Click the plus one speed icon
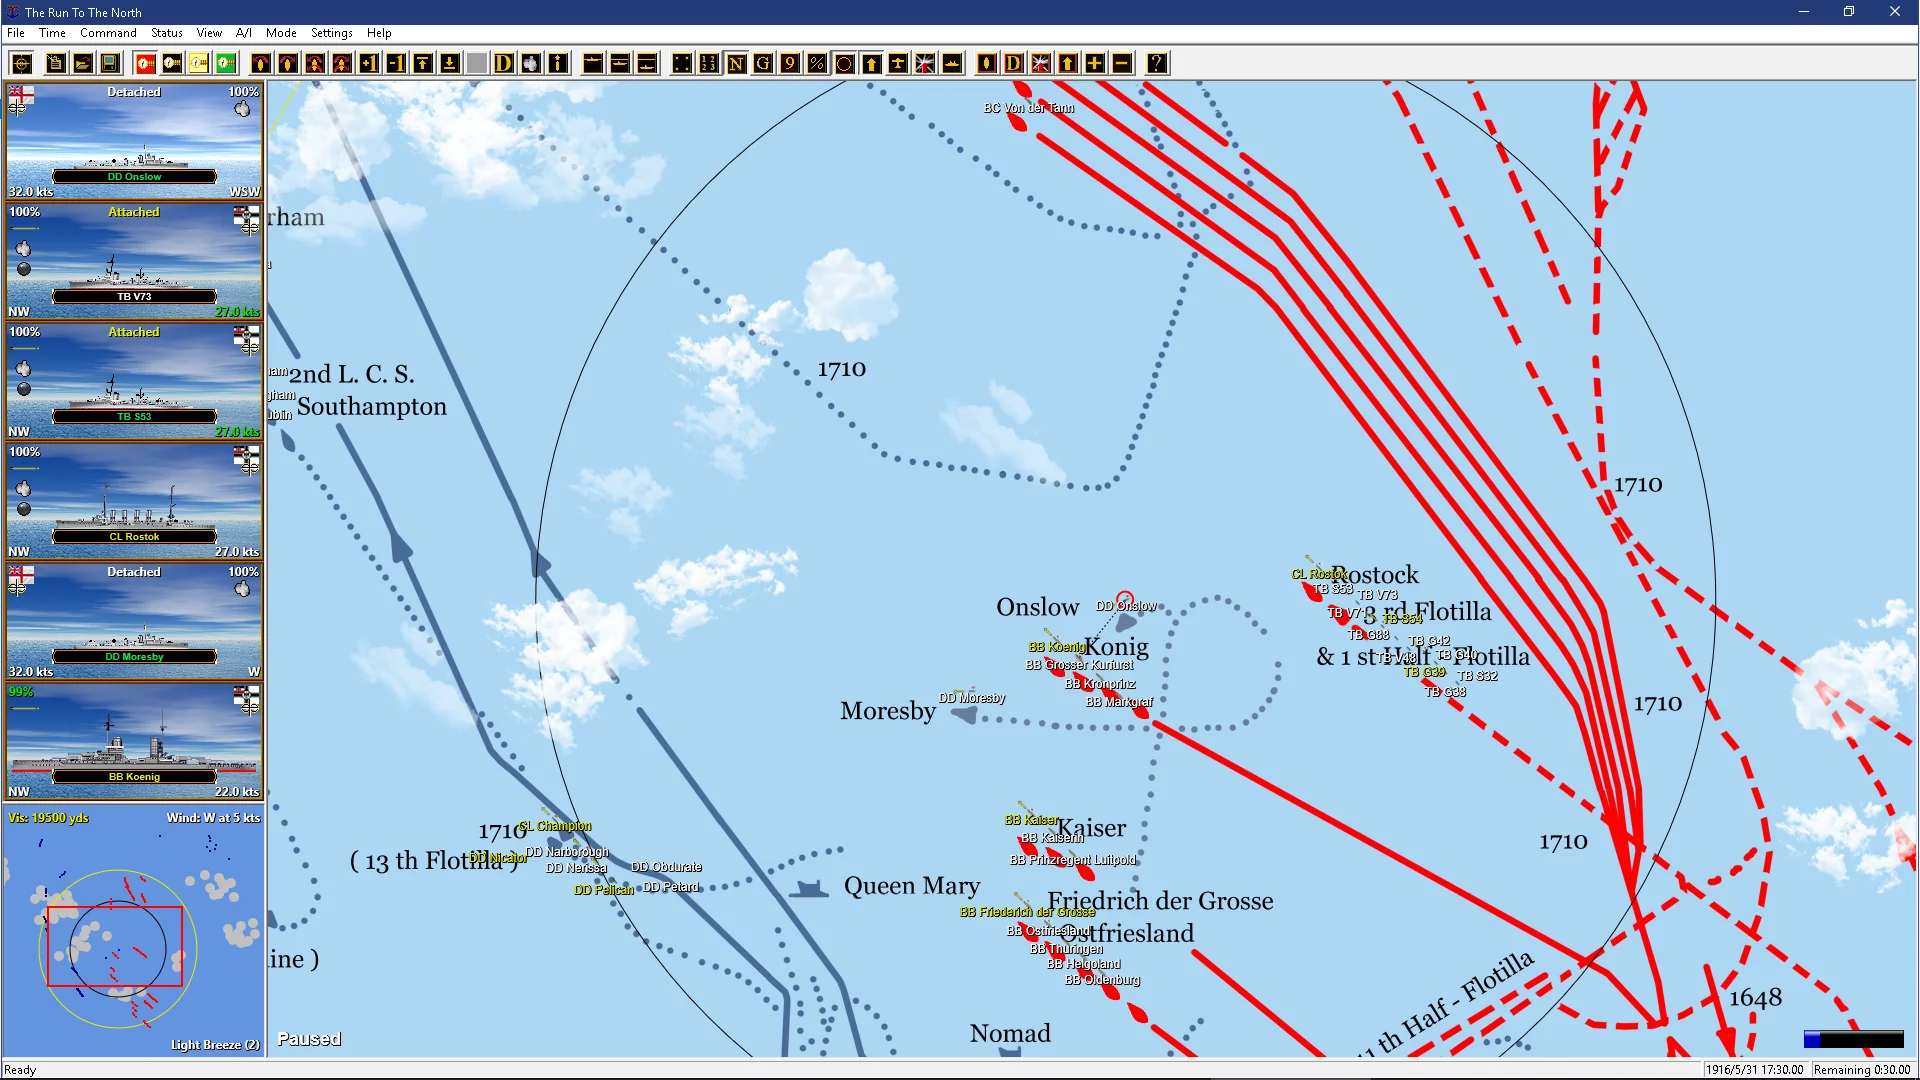Screen dimensions: 1920x1080 (x=369, y=64)
